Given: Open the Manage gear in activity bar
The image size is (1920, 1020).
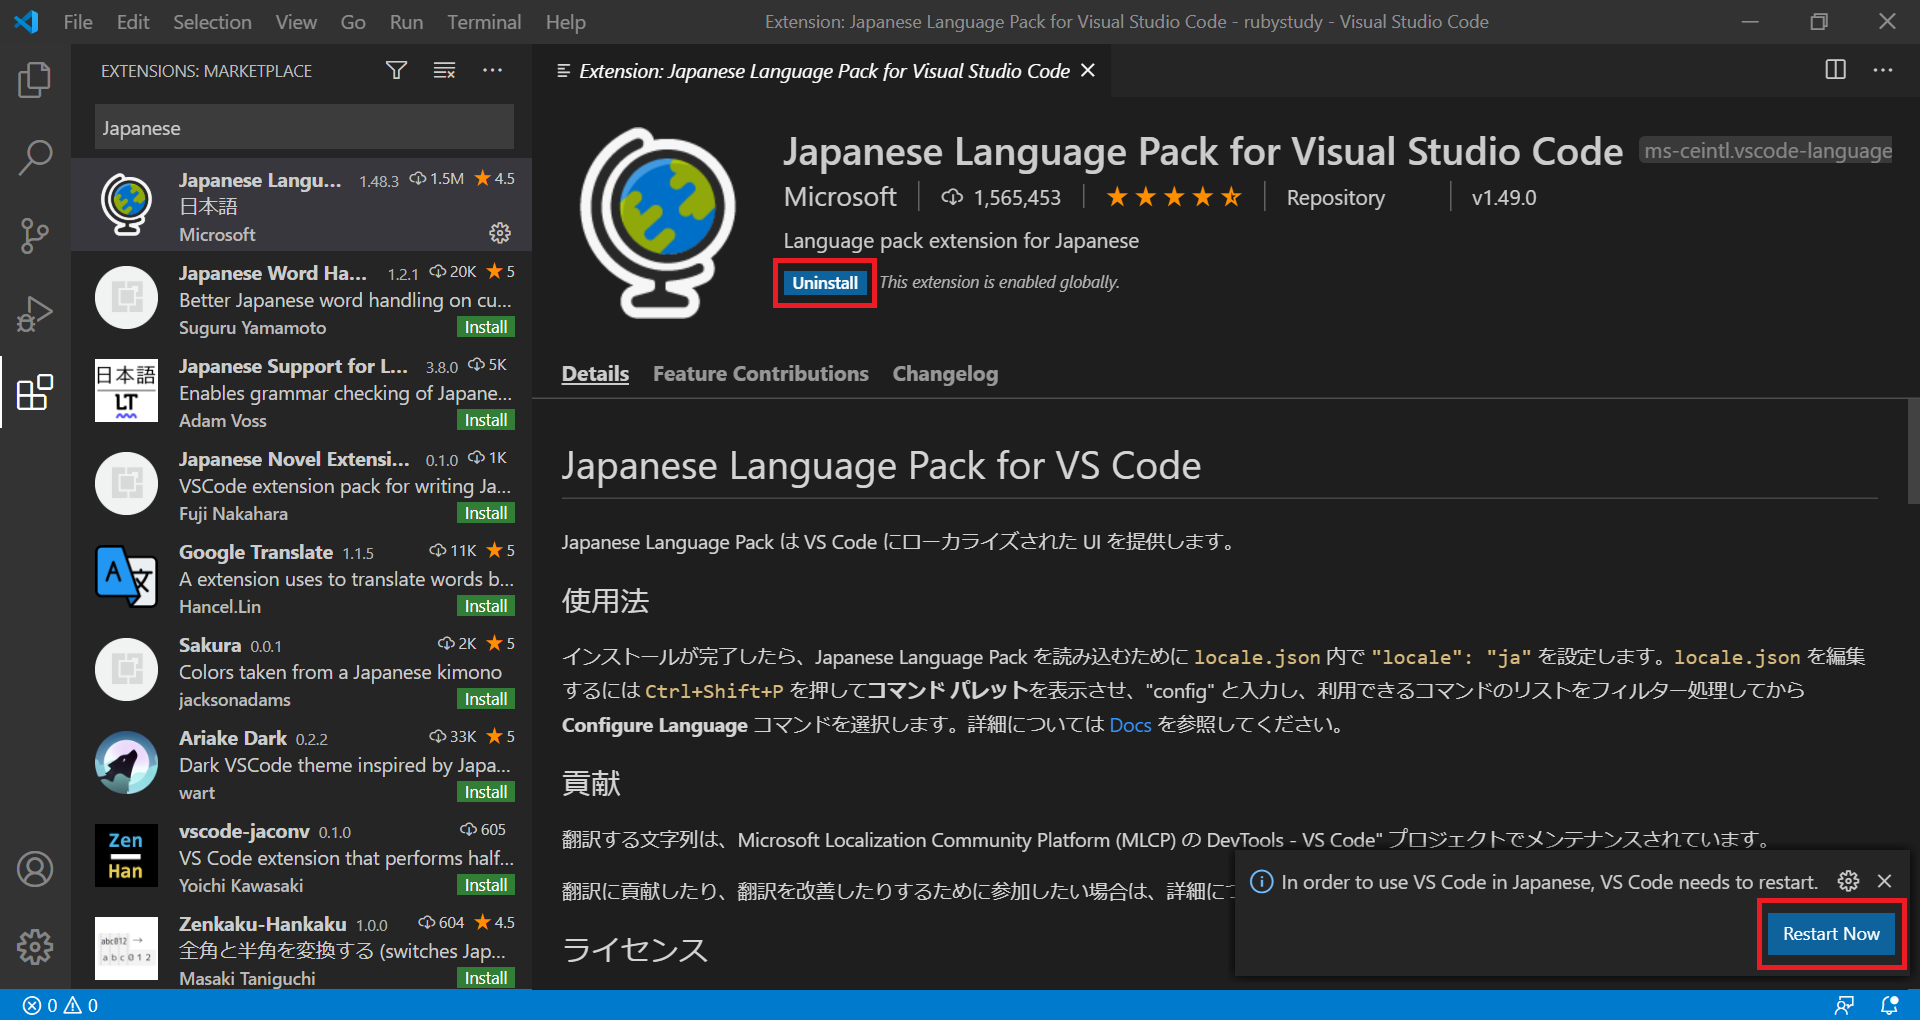Looking at the screenshot, I should click(x=35, y=946).
